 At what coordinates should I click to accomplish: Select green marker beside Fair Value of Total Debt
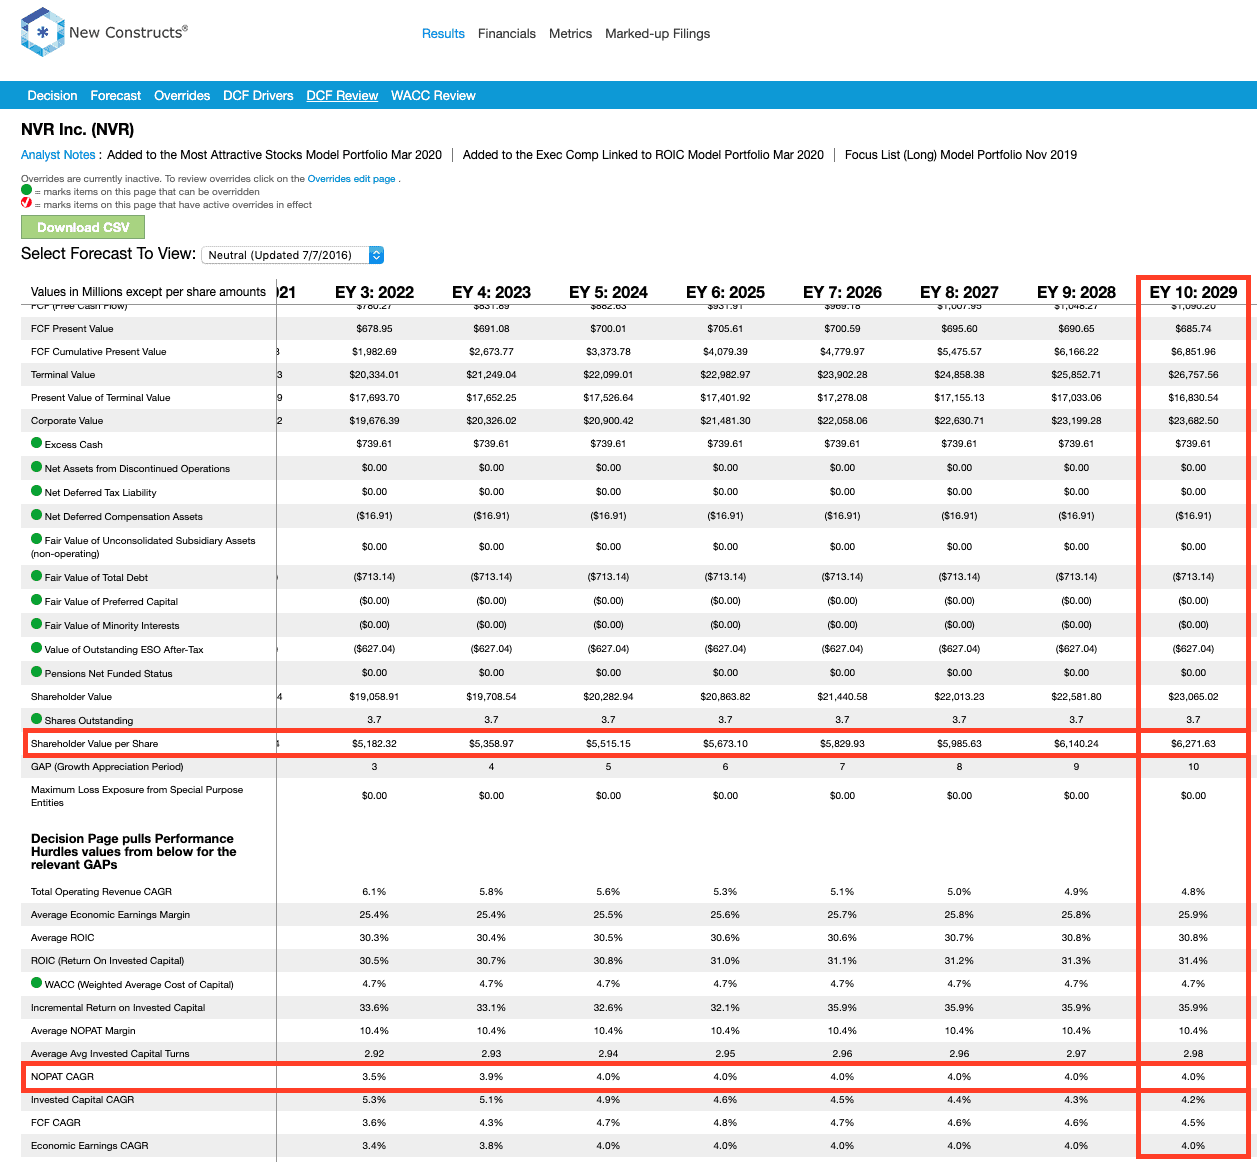37,576
